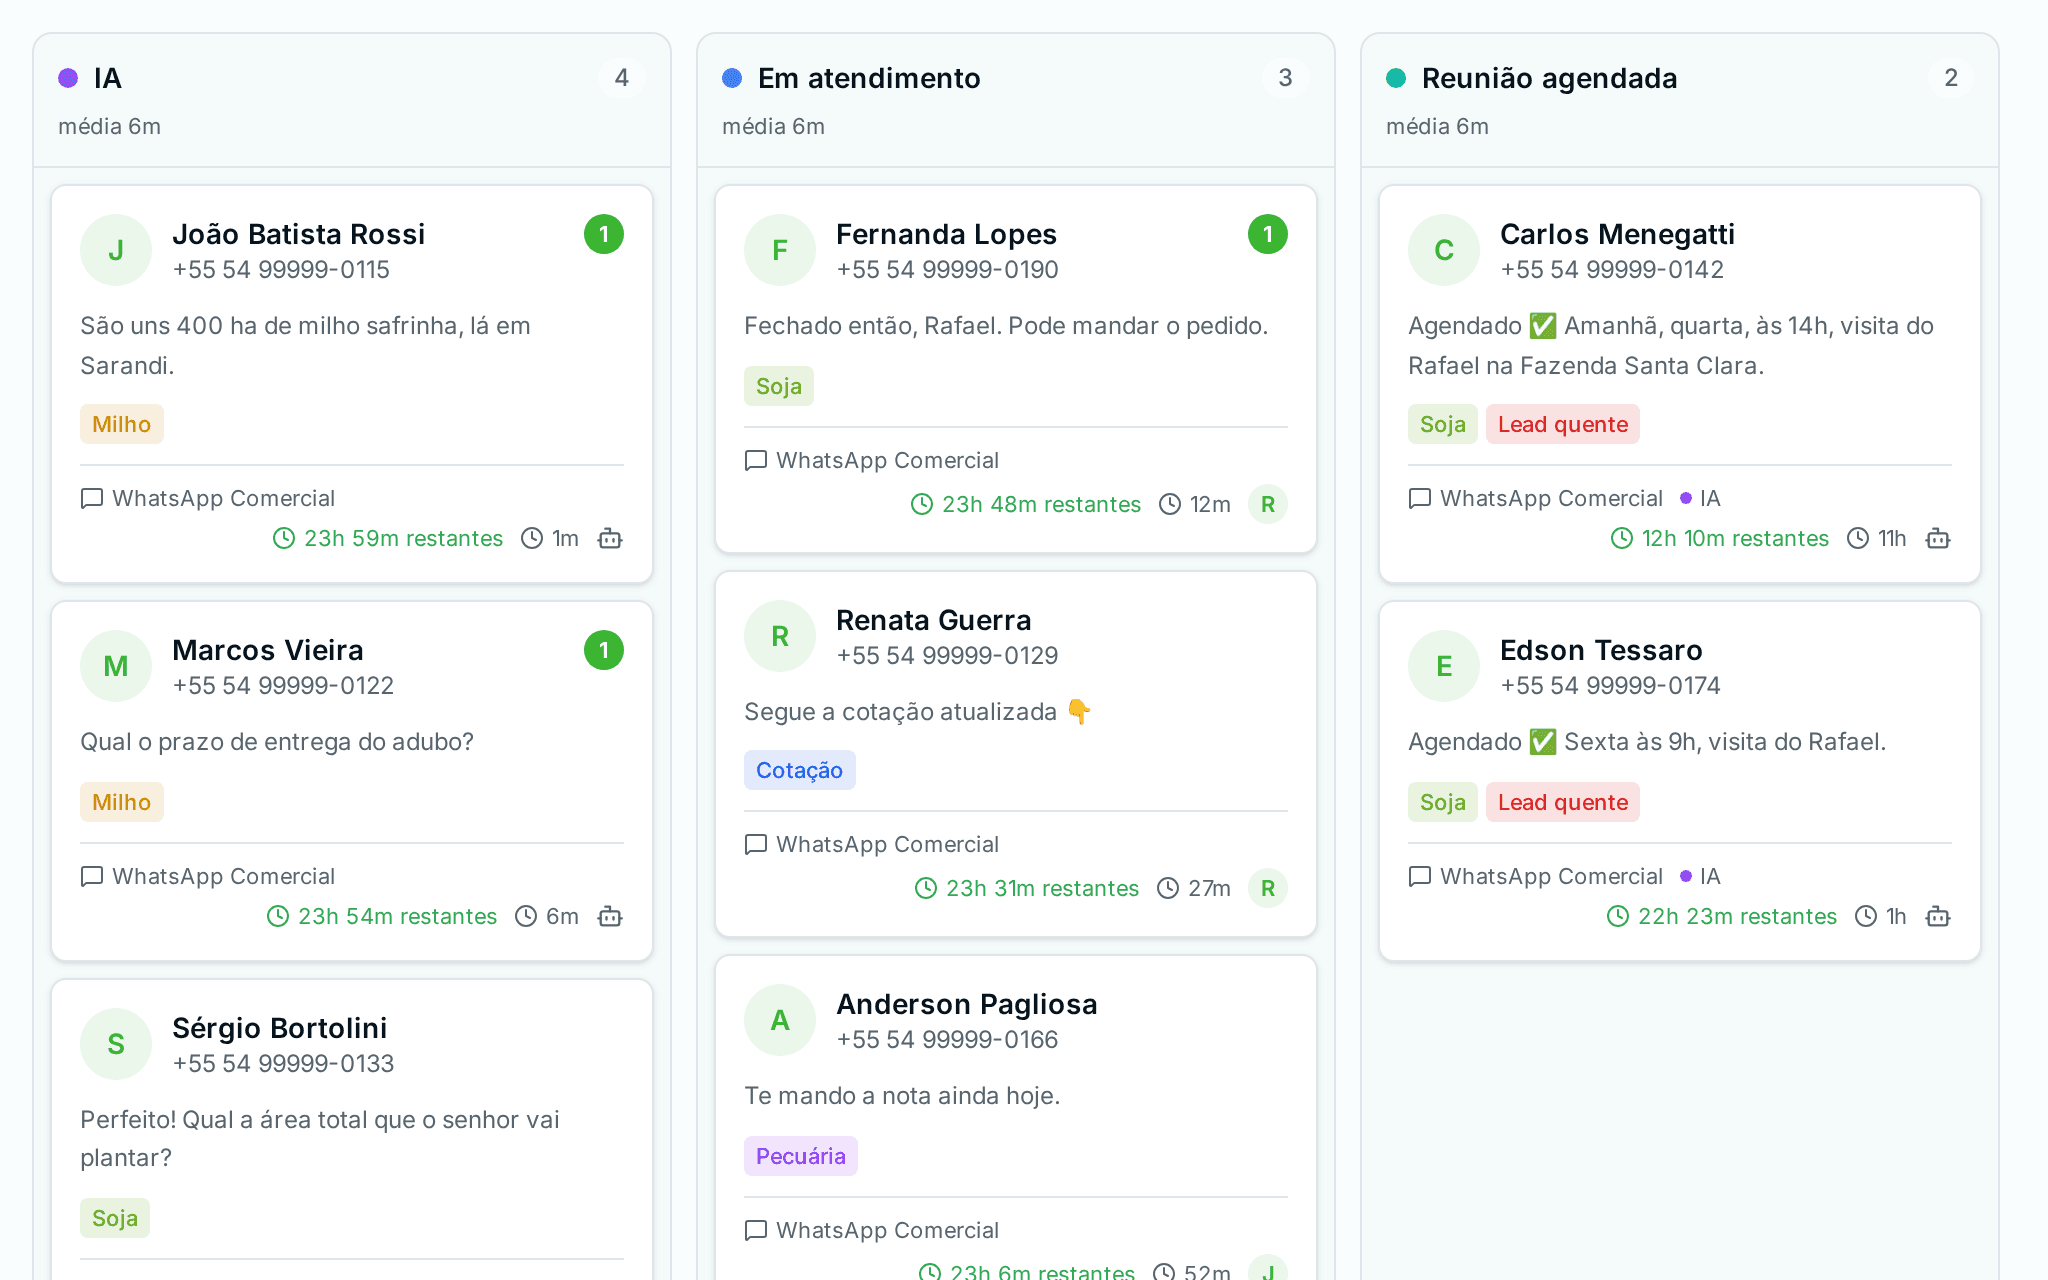
Task: Click the Milho tag on Marcos Vieira's card
Action: point(122,802)
